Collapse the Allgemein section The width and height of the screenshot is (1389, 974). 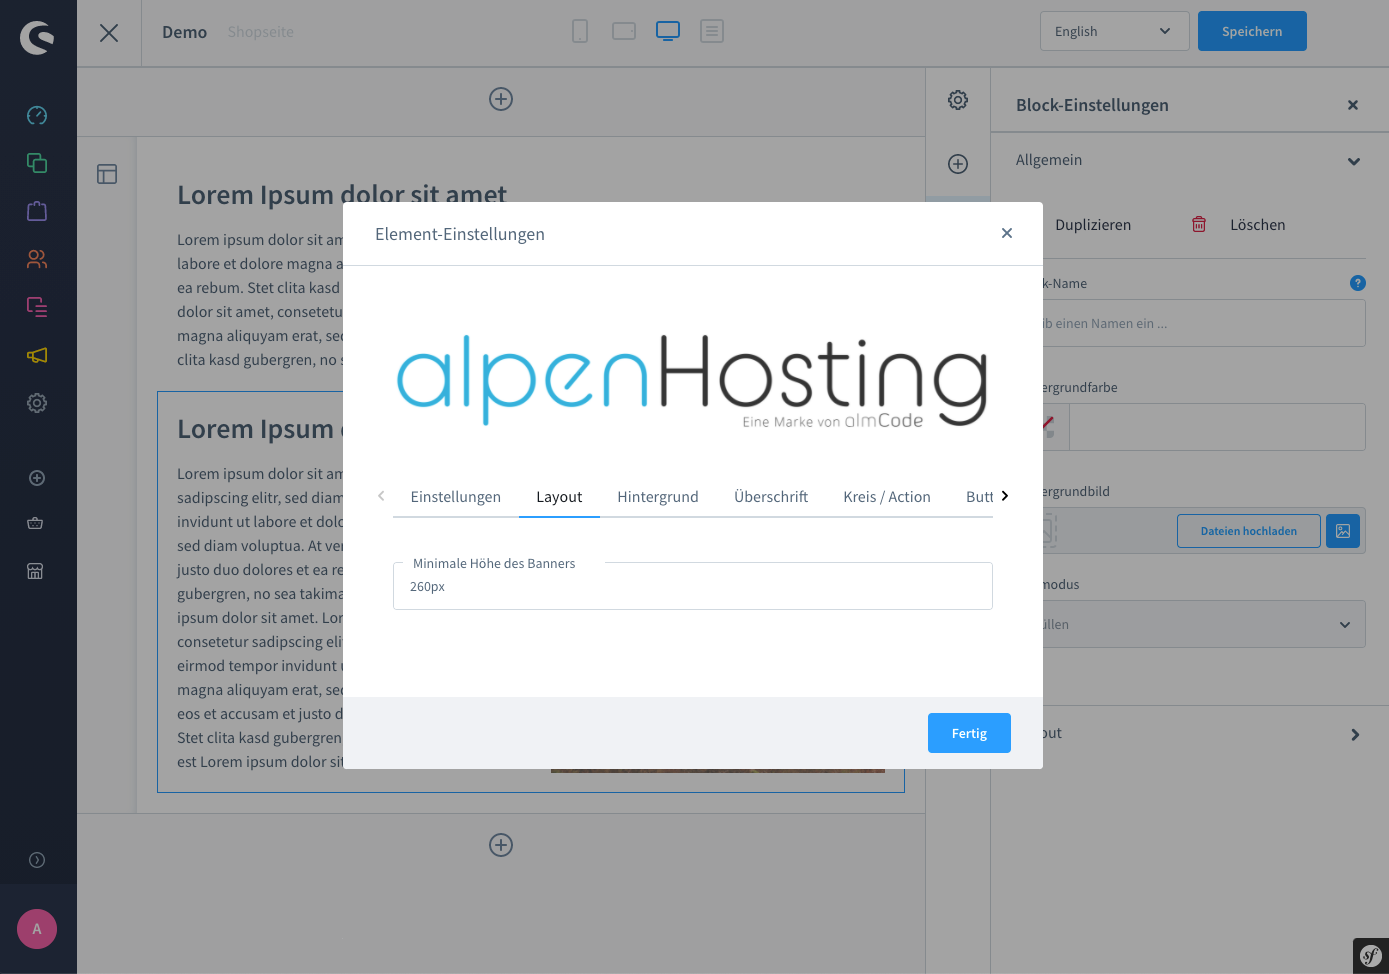(x=1354, y=161)
